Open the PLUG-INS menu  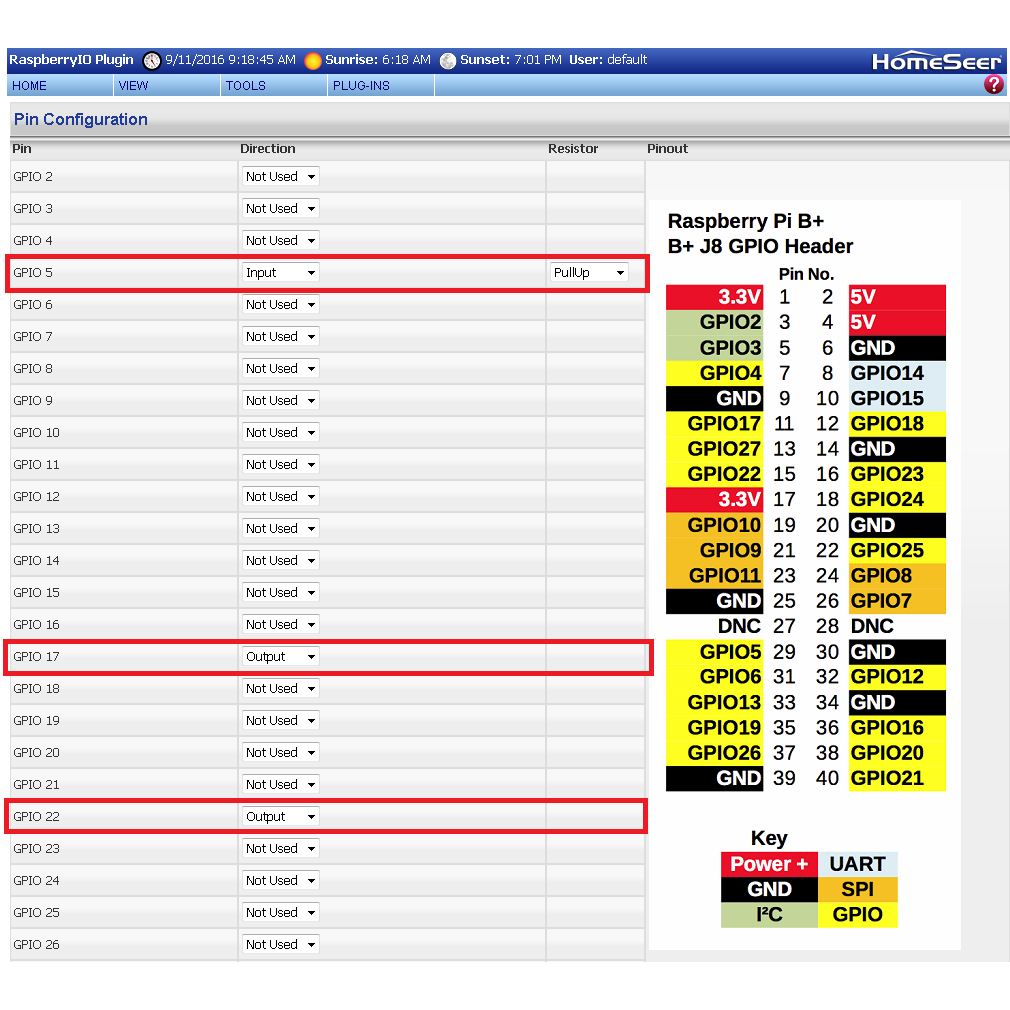361,86
